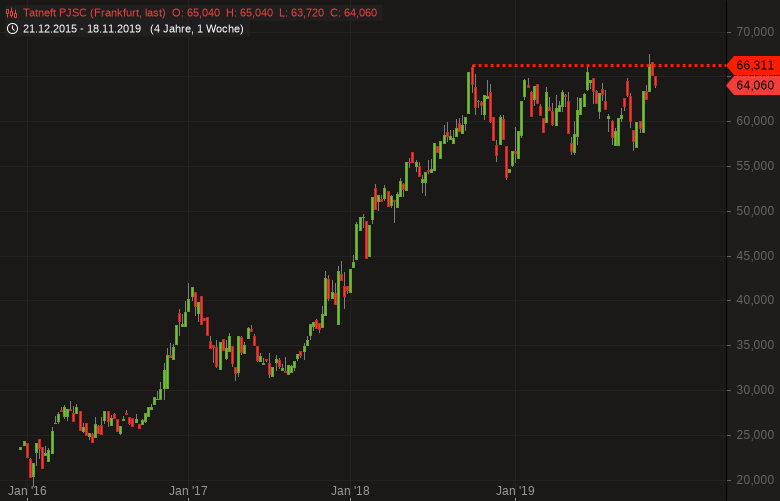Click the 70,000 price axis label
Viewport: 780px width, 501px height.
[755, 32]
